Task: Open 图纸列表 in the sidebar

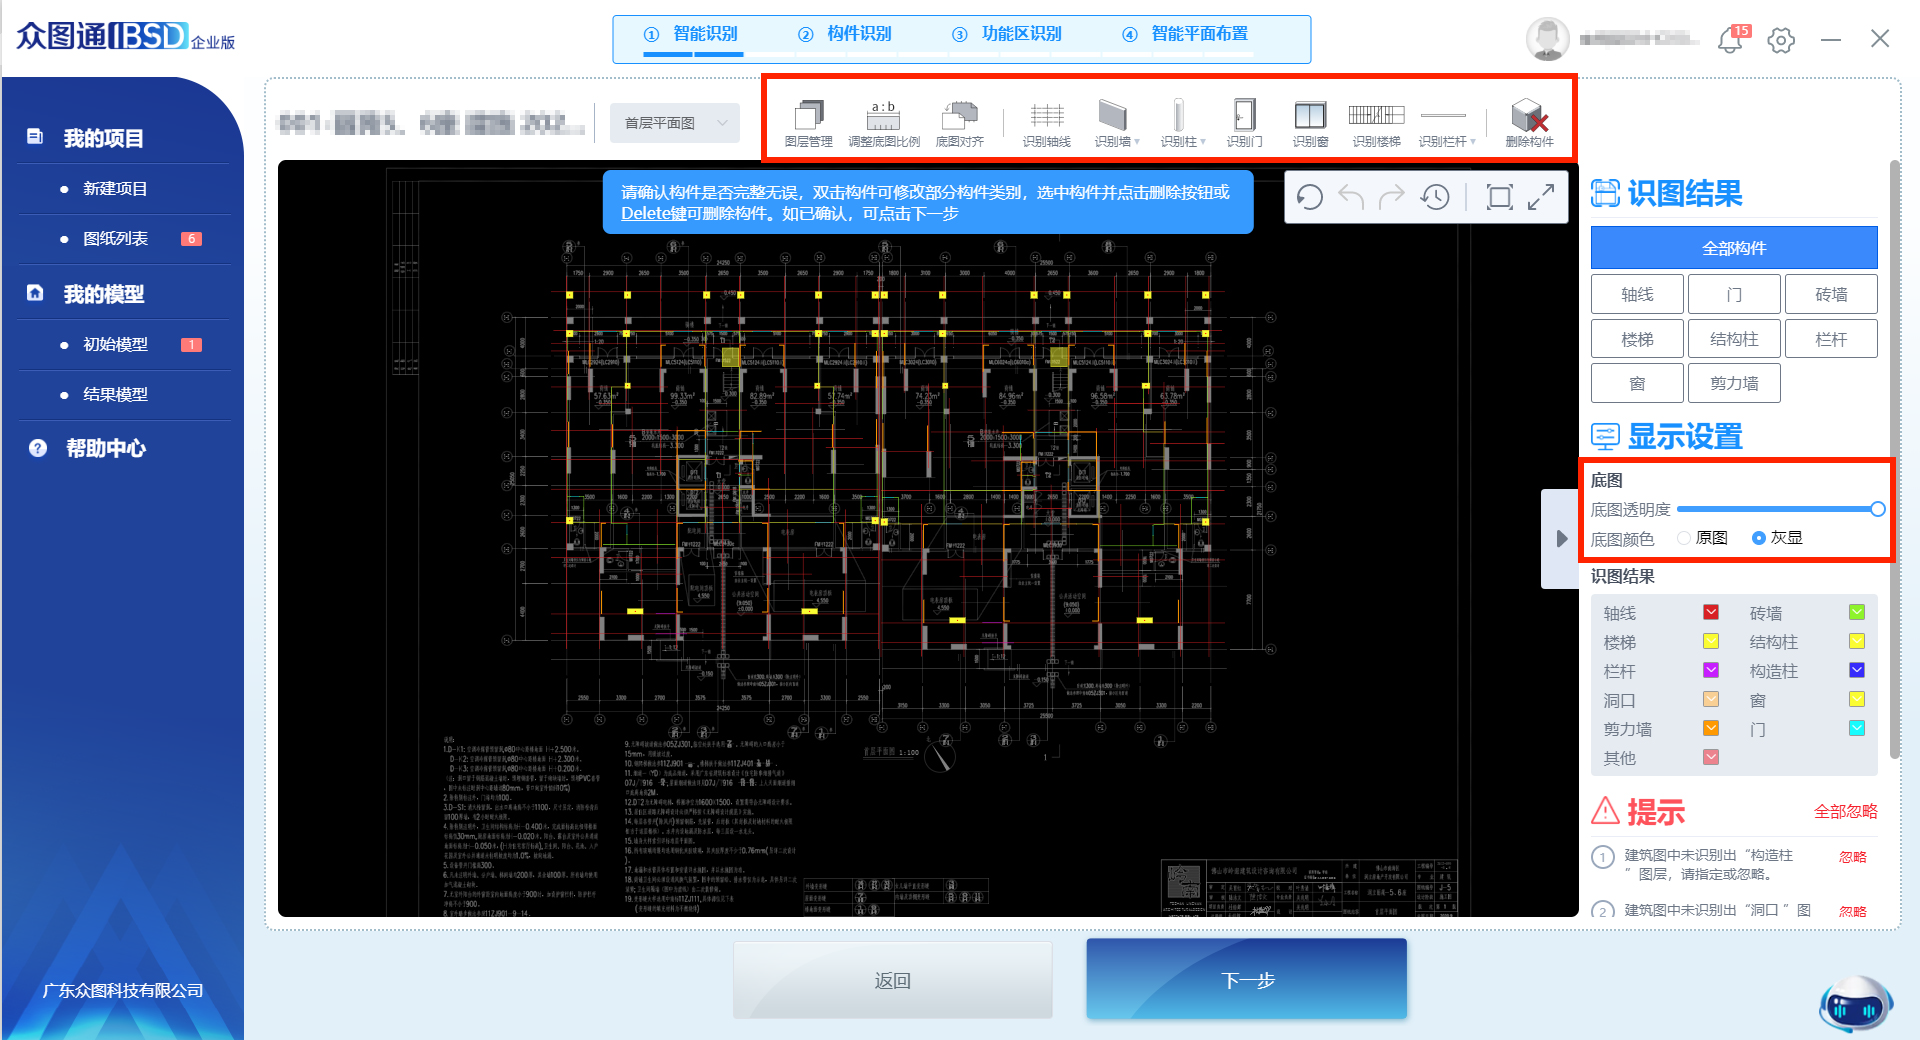Action: coord(116,239)
